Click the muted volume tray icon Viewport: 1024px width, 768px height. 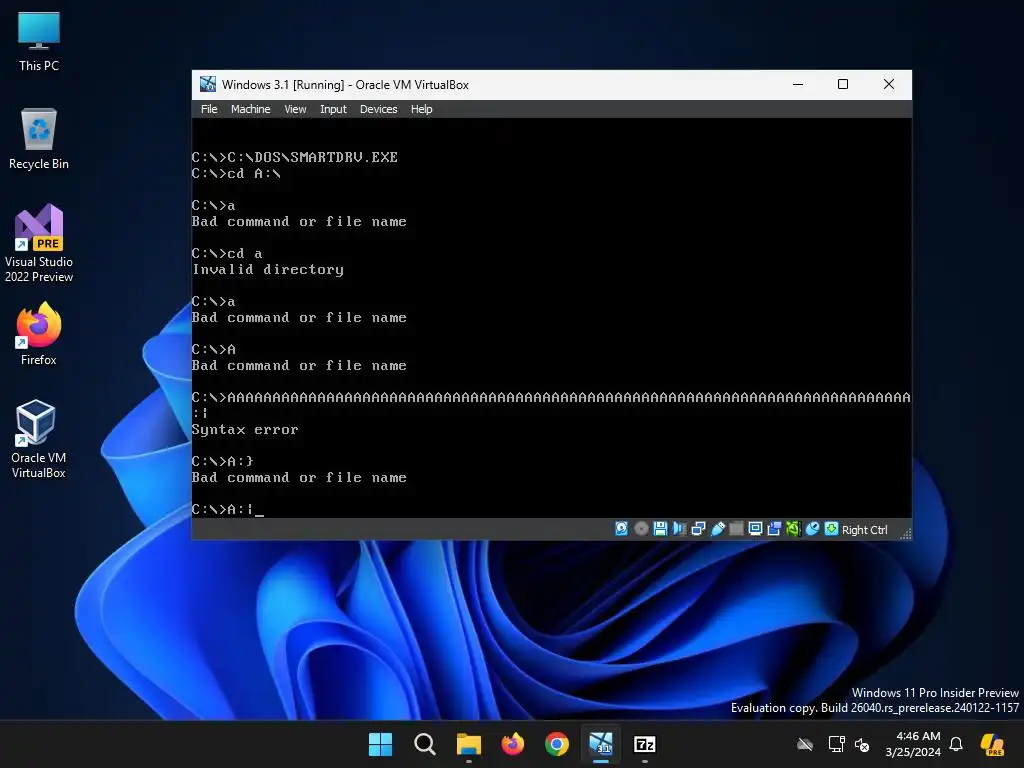(862, 744)
